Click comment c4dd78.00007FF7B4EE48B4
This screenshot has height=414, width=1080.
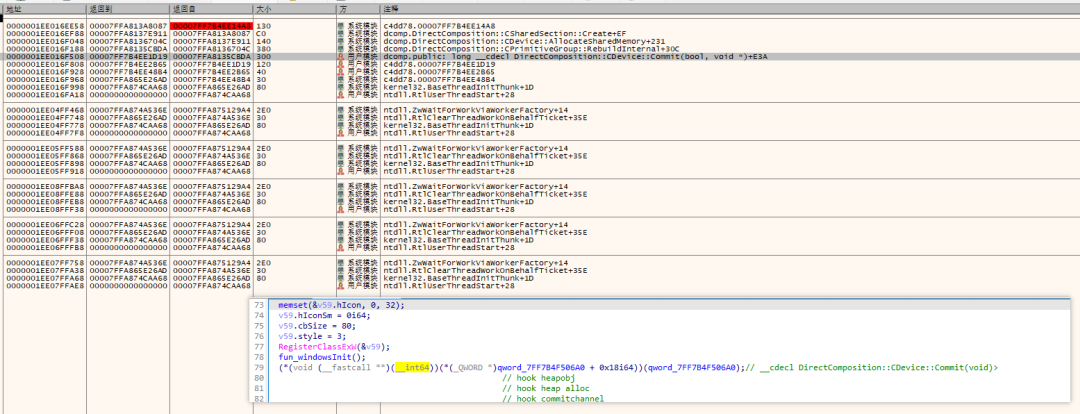tap(439, 79)
